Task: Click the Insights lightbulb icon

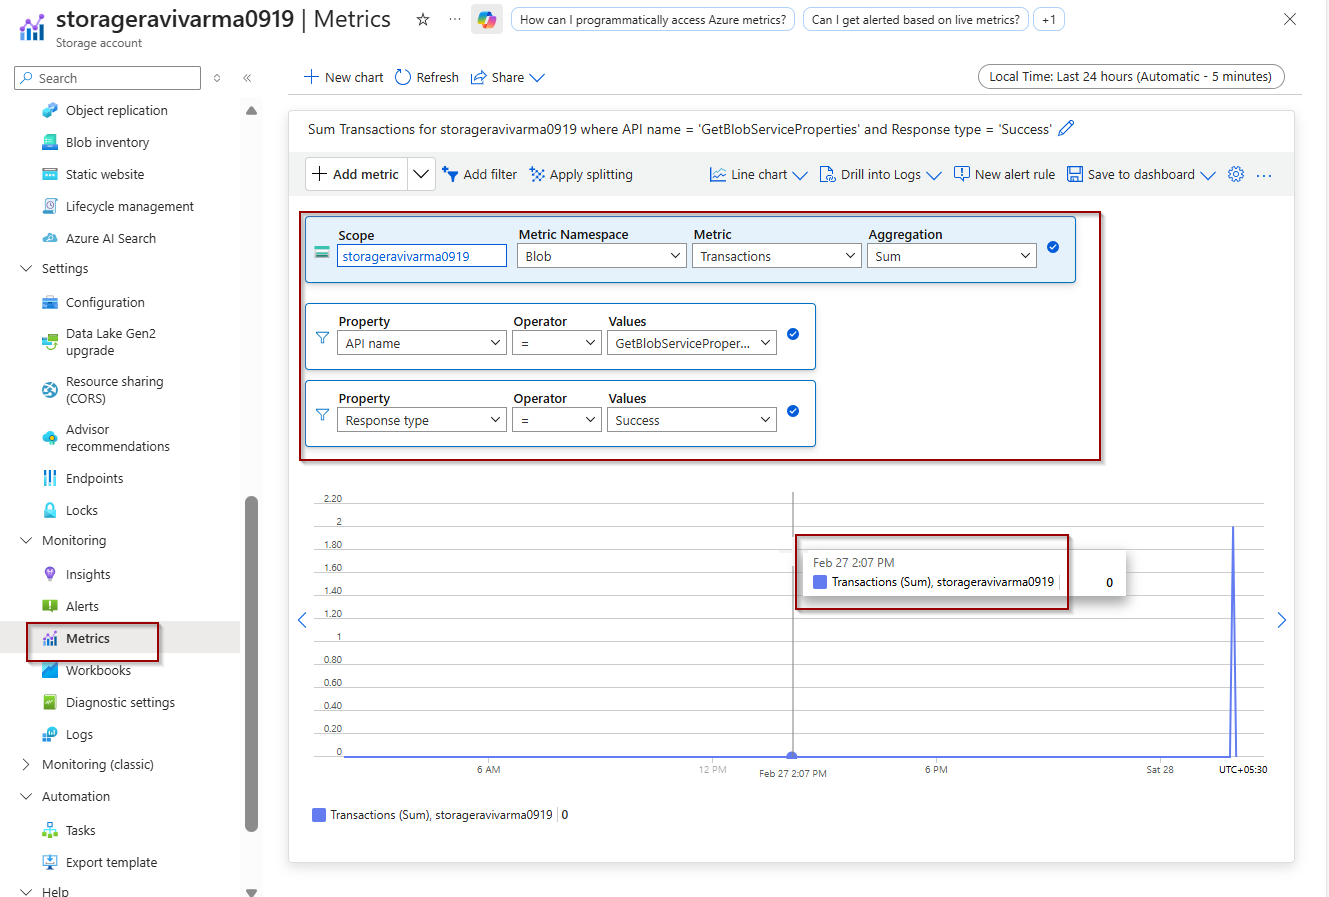Action: point(50,574)
